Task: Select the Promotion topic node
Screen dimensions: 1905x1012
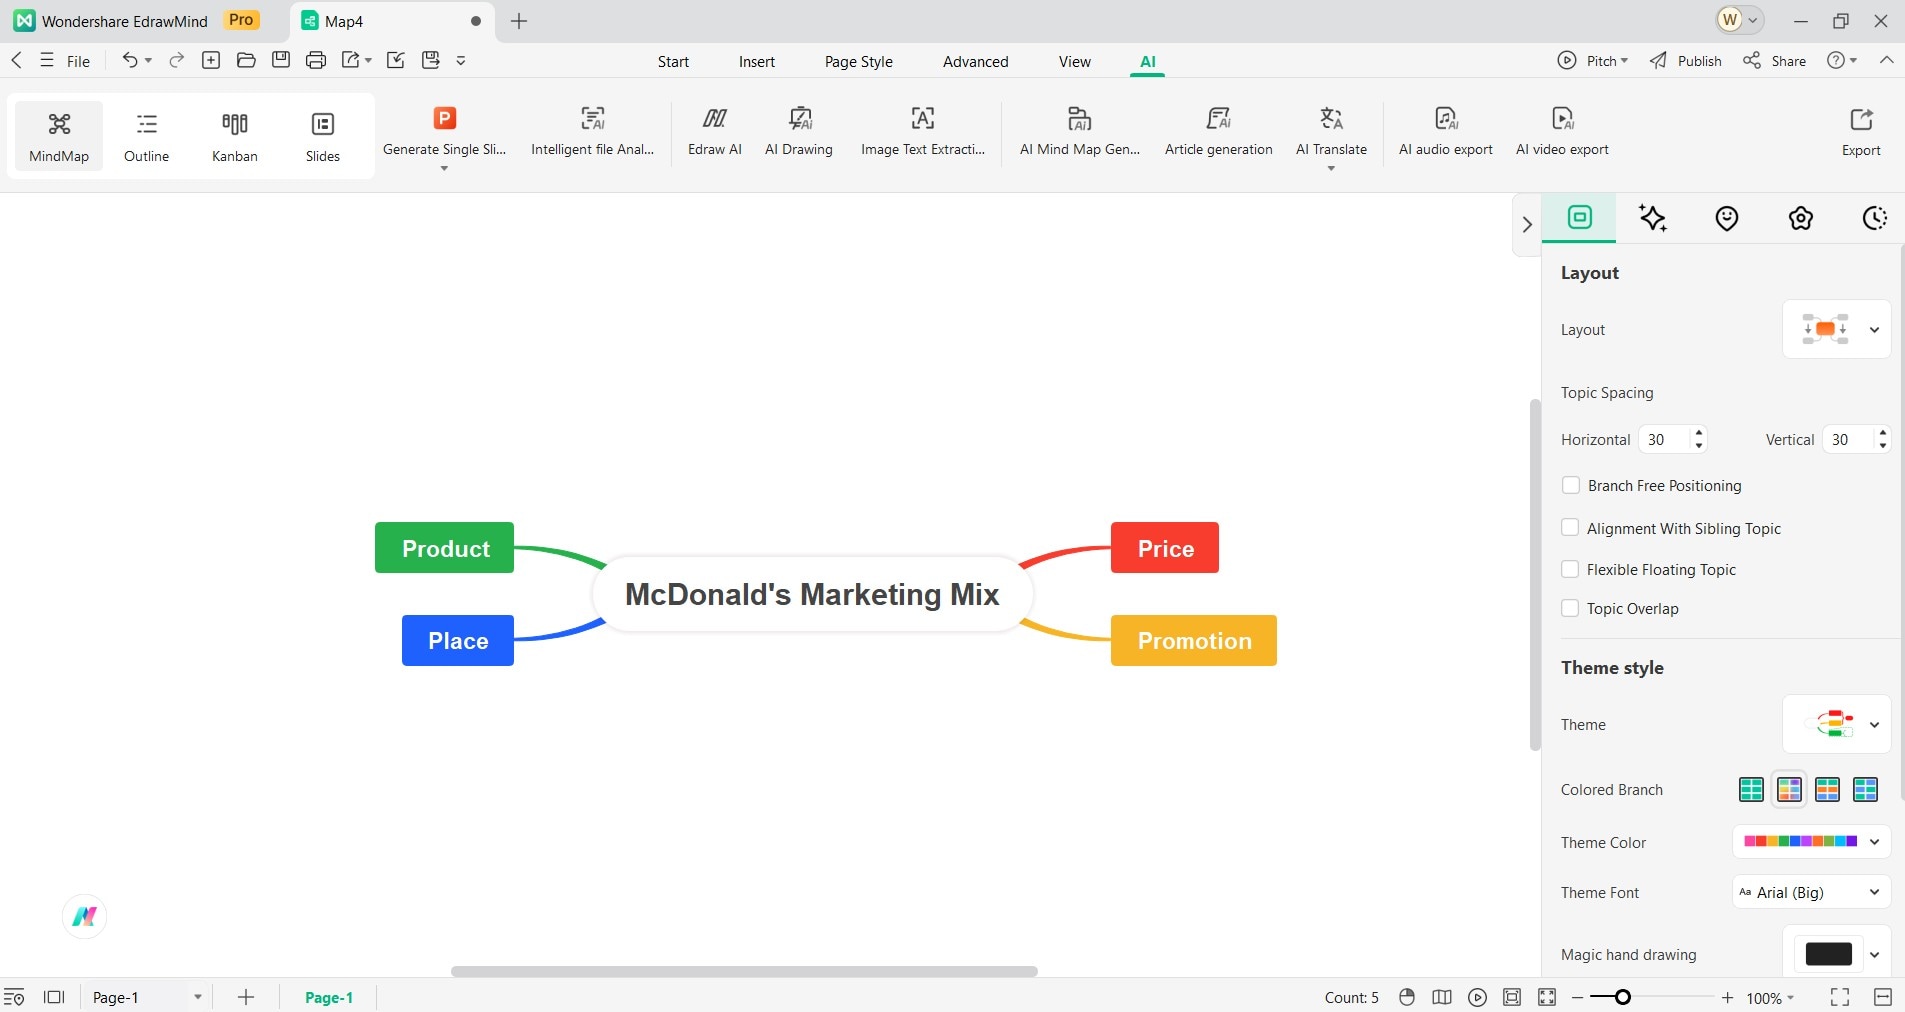Action: (1194, 640)
